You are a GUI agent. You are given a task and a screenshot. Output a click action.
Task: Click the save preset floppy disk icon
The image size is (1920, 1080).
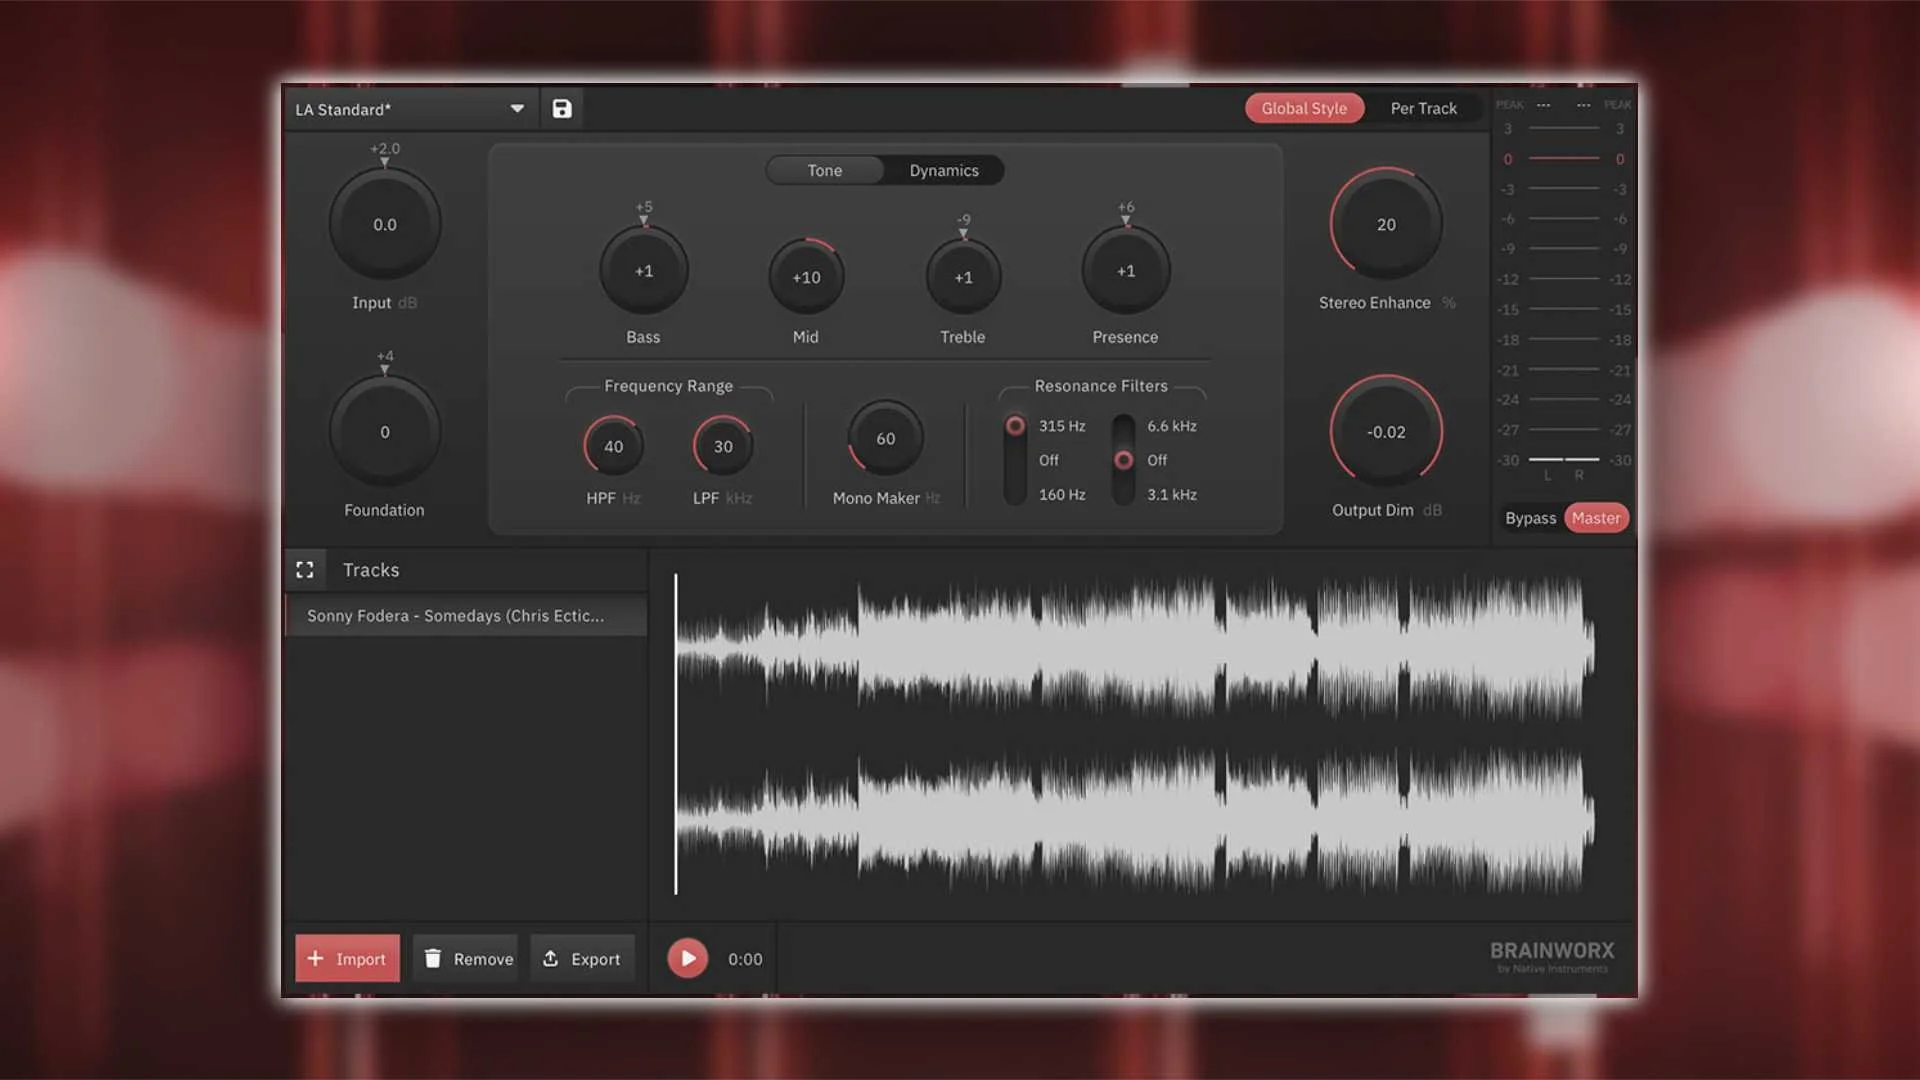coord(562,109)
